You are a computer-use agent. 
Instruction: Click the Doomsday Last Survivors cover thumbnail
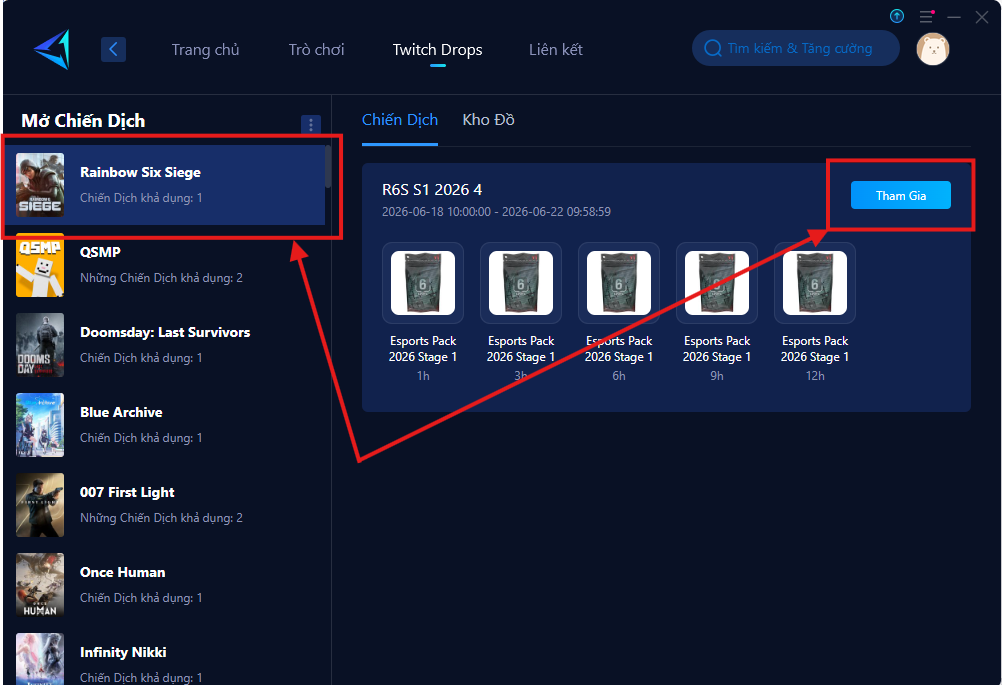40,345
